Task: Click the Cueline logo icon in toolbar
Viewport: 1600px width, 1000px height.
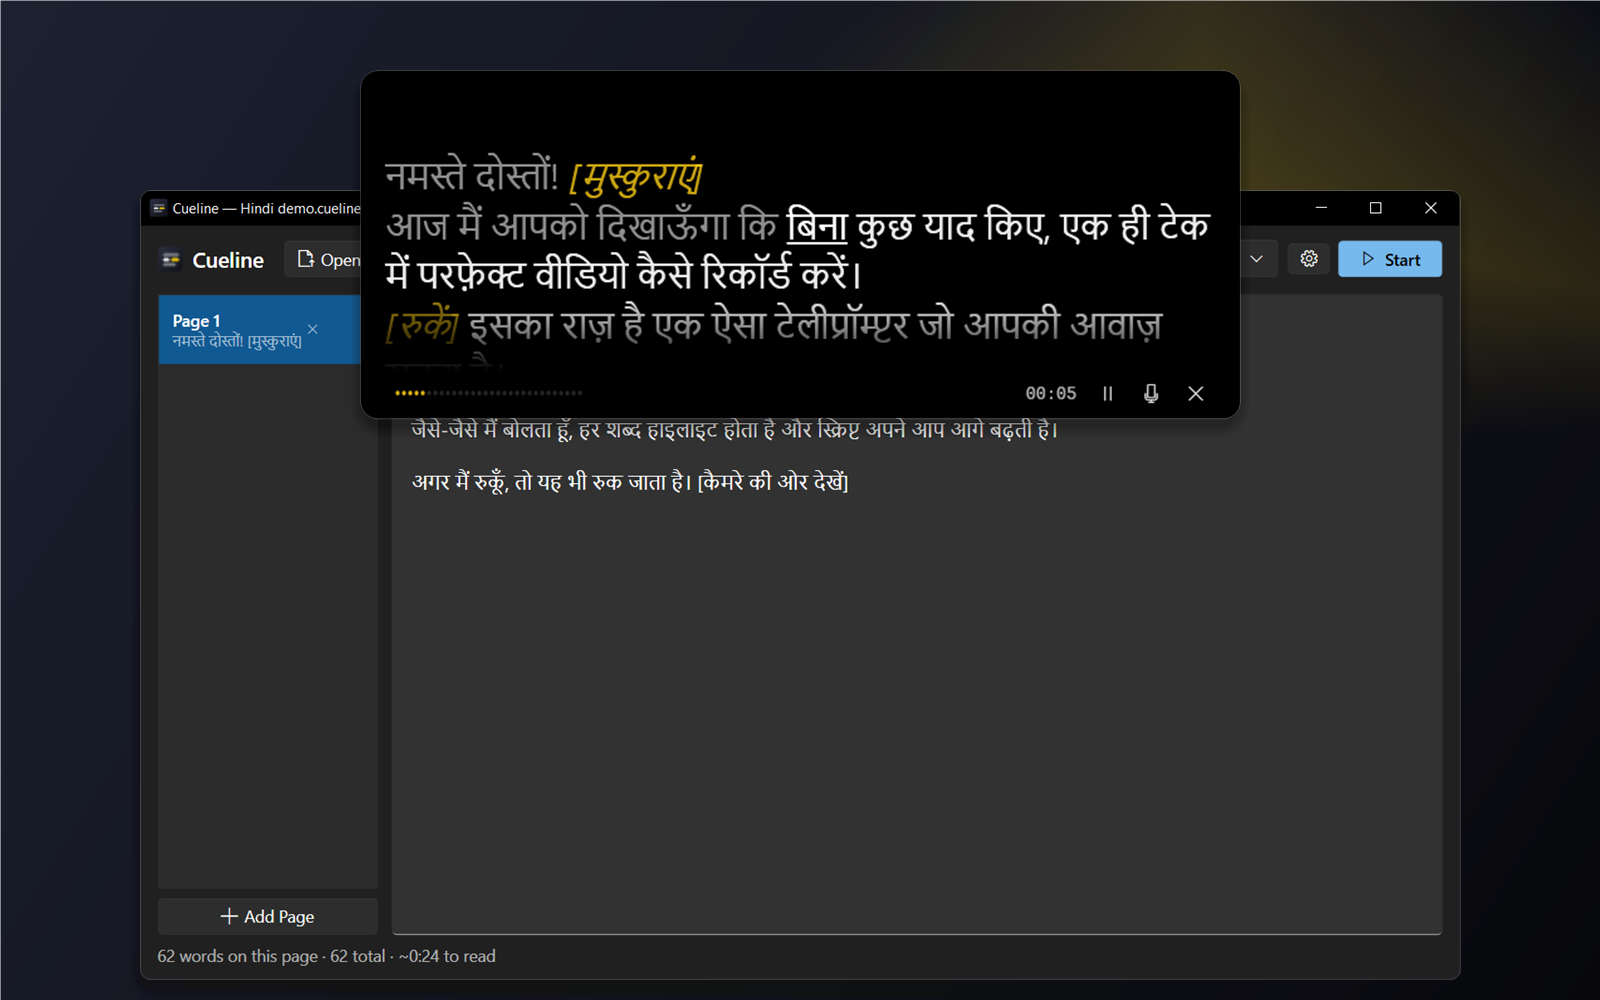Action: [171, 260]
